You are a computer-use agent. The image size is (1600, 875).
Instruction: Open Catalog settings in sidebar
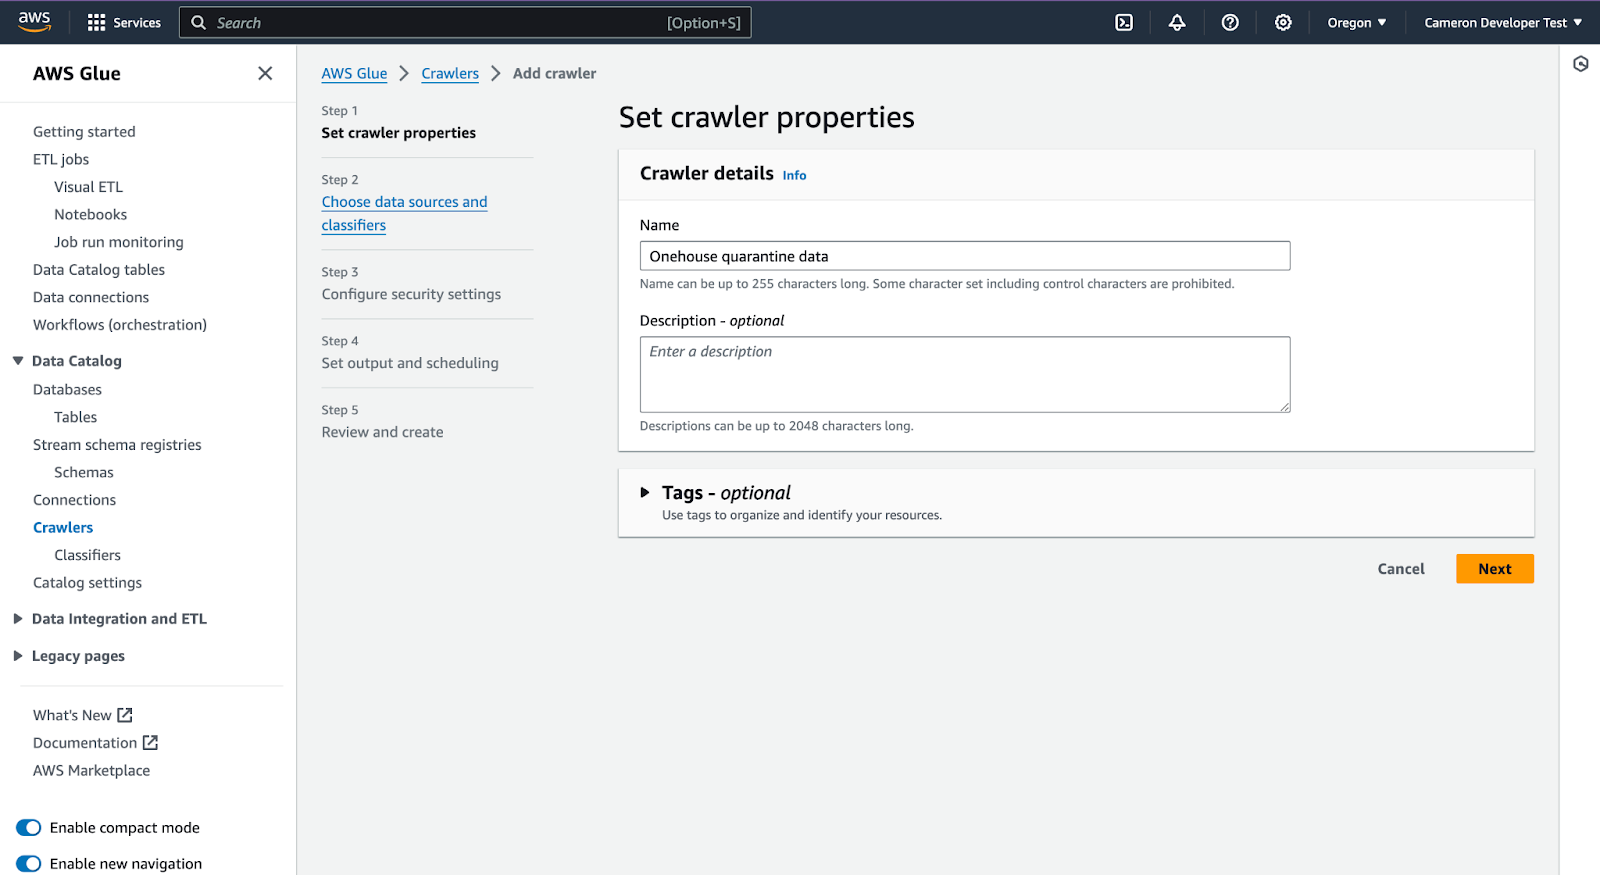(x=87, y=583)
